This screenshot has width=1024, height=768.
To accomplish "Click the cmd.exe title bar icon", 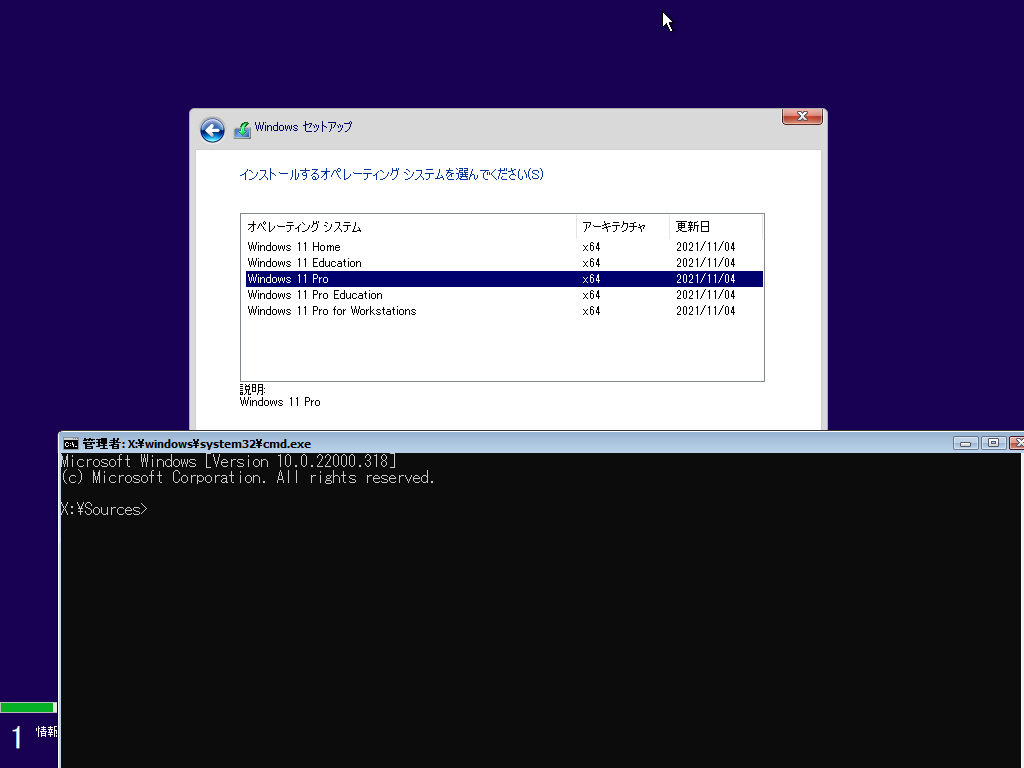I will pyautogui.click(x=71, y=444).
